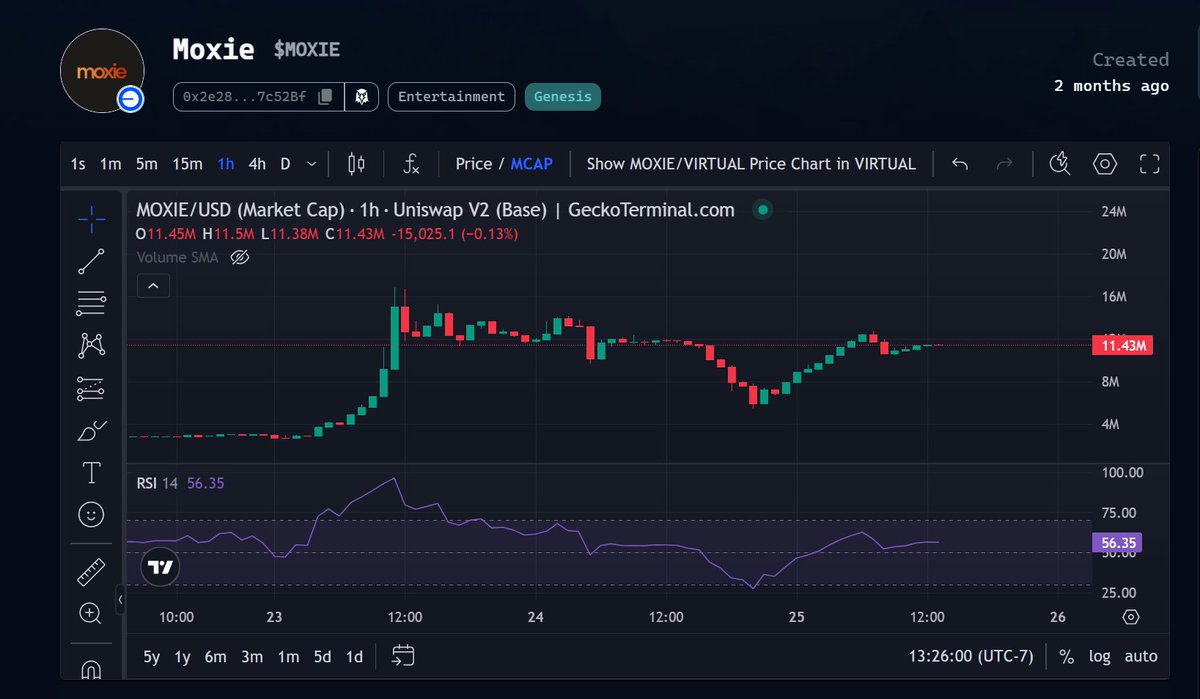This screenshot has width=1200, height=699.
Task: Open timezone selector 13:26:00 (UTC-7)
Action: click(970, 657)
